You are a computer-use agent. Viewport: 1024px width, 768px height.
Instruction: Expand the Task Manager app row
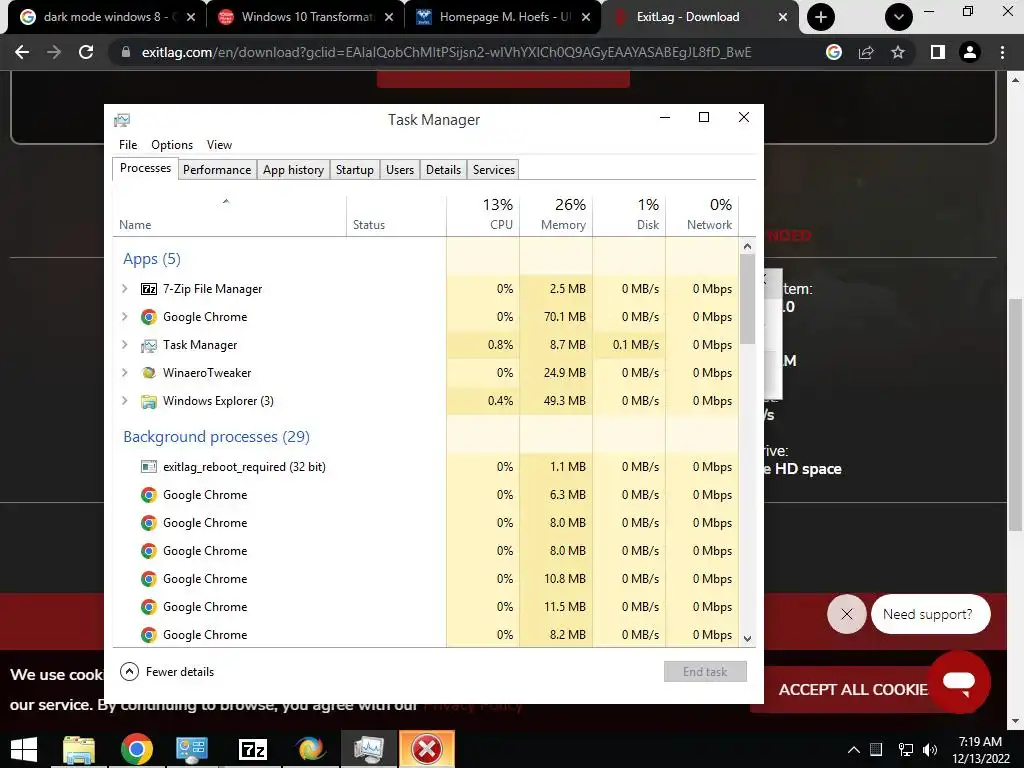tap(125, 344)
